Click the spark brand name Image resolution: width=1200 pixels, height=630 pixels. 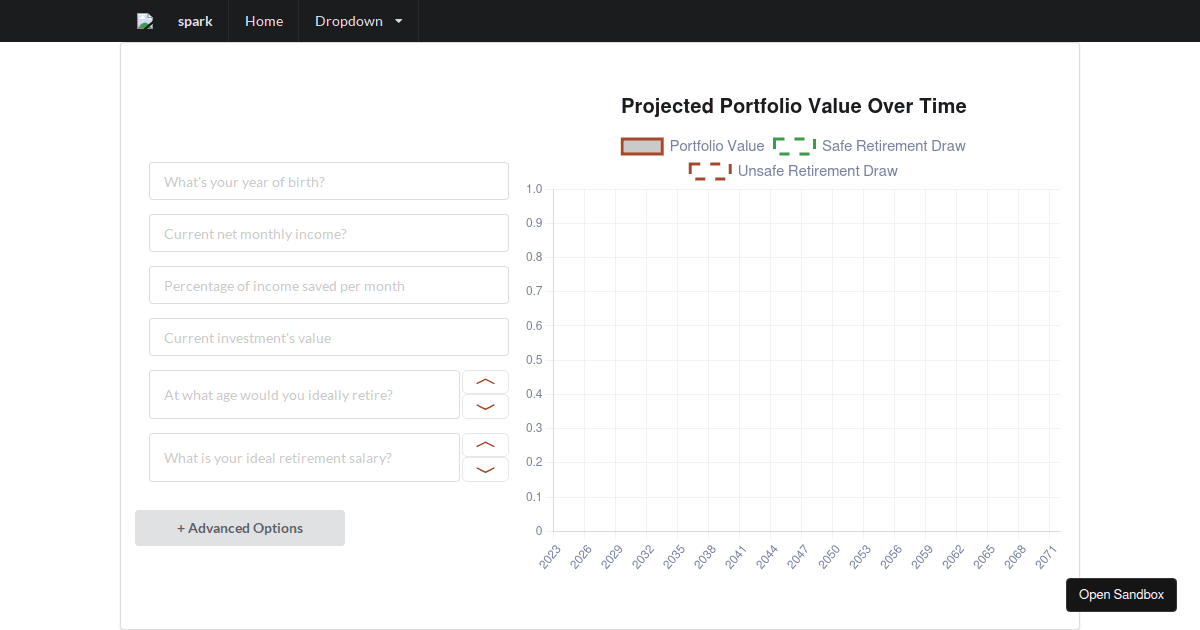[195, 21]
